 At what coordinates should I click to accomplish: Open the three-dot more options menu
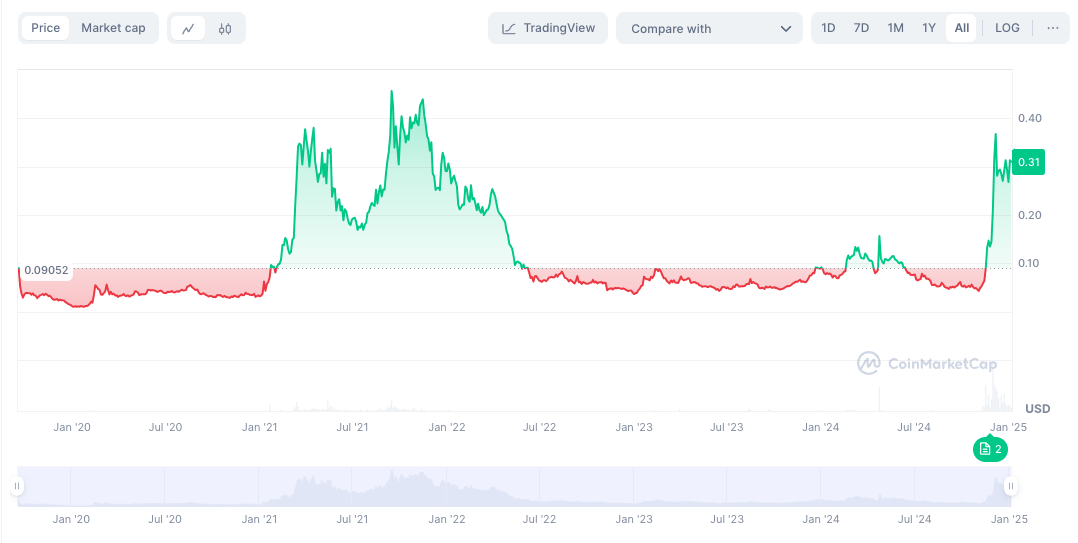(x=1052, y=28)
